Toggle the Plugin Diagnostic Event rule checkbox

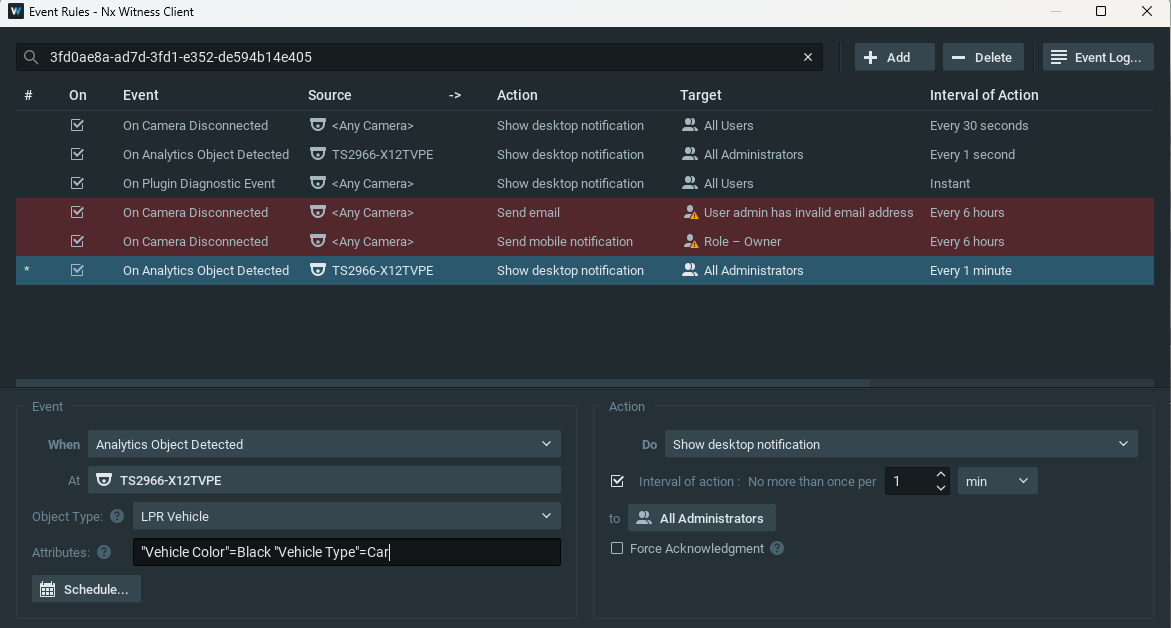(77, 184)
